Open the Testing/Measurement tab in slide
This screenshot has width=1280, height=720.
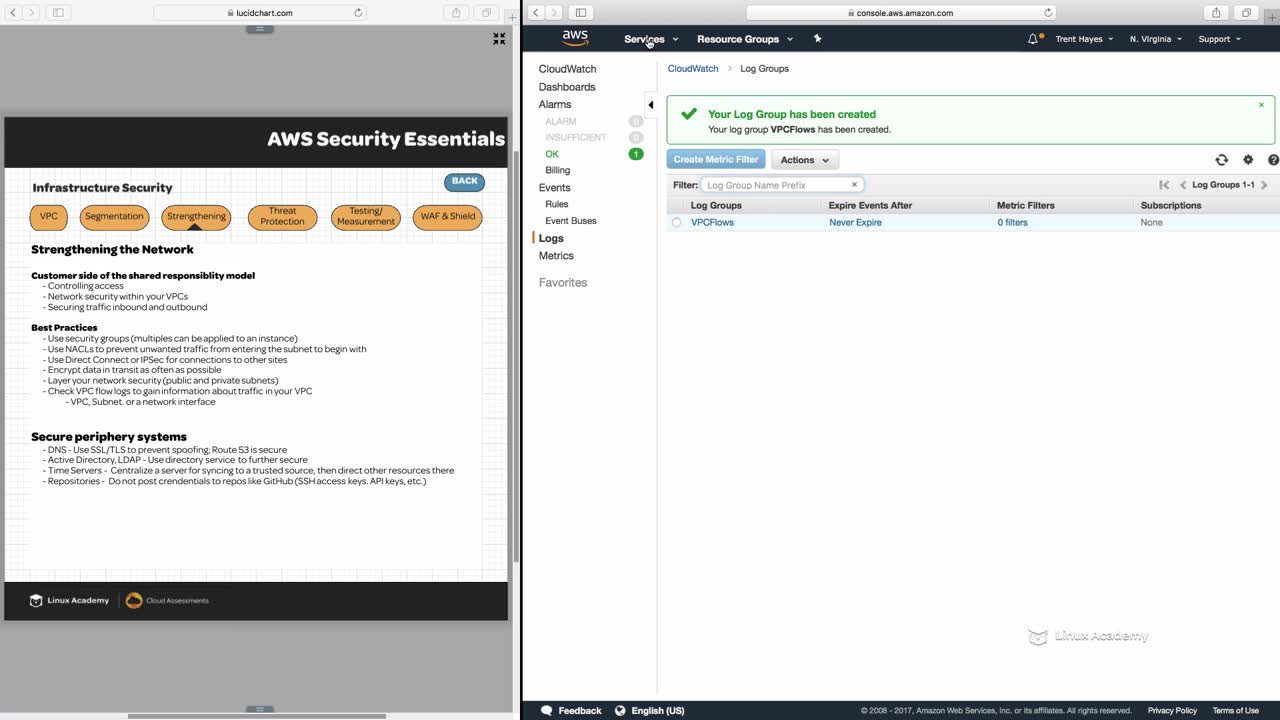[x=366, y=217]
